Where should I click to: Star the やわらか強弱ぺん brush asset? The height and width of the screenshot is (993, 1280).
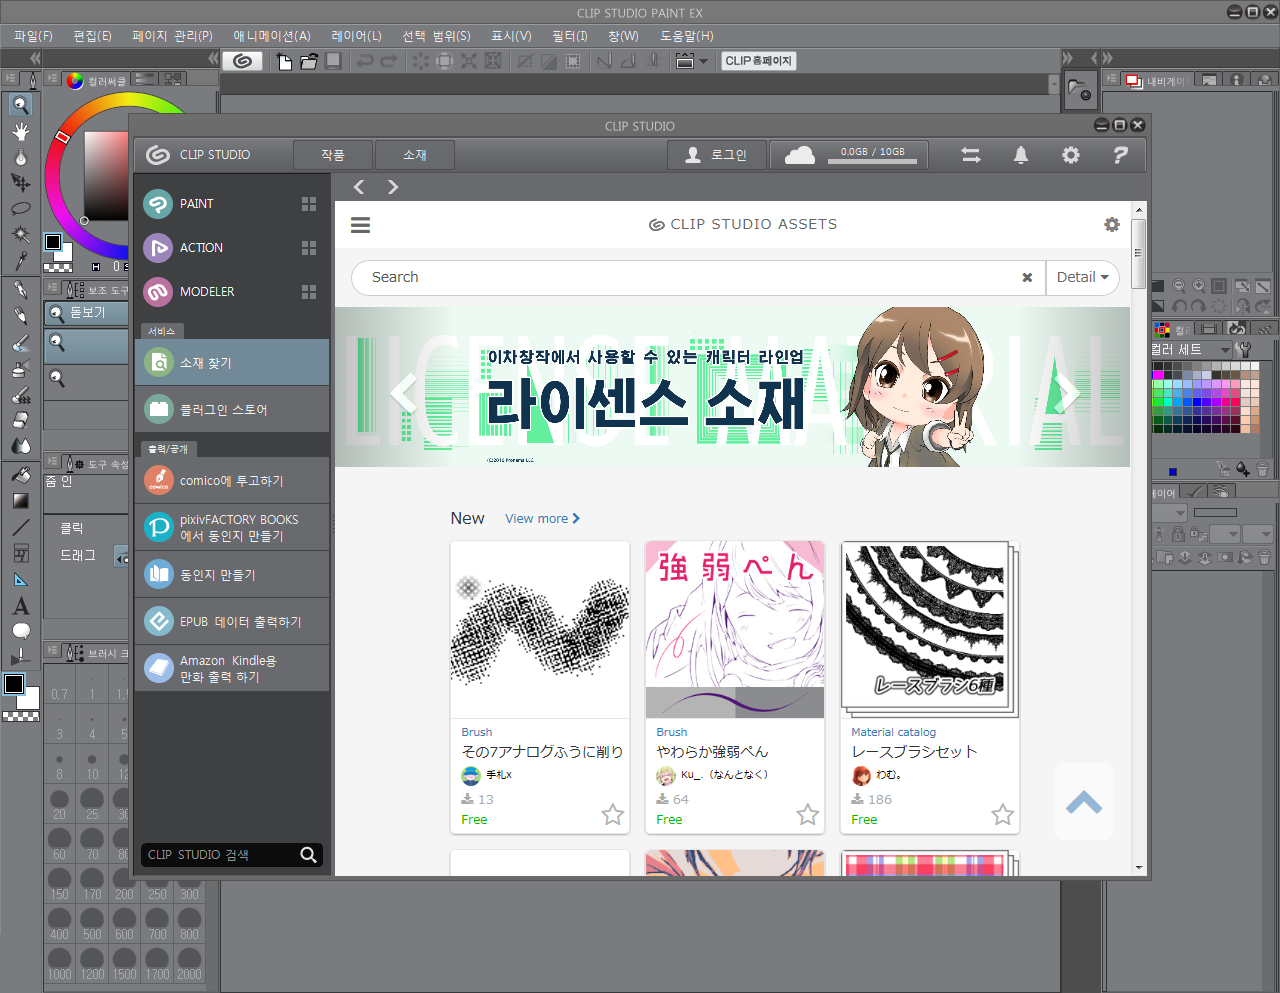pos(807,815)
